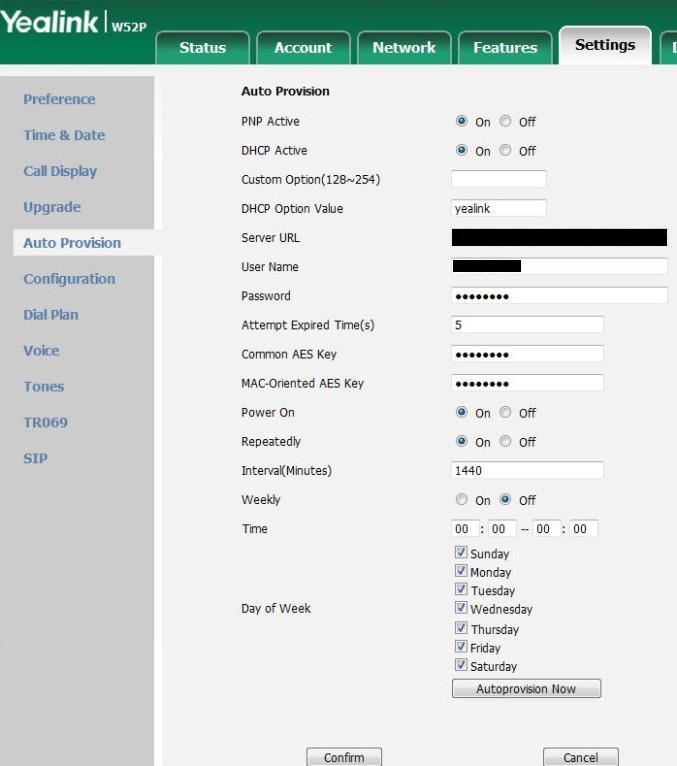
Task: Set Repeatedly to Off
Action: coord(506,442)
